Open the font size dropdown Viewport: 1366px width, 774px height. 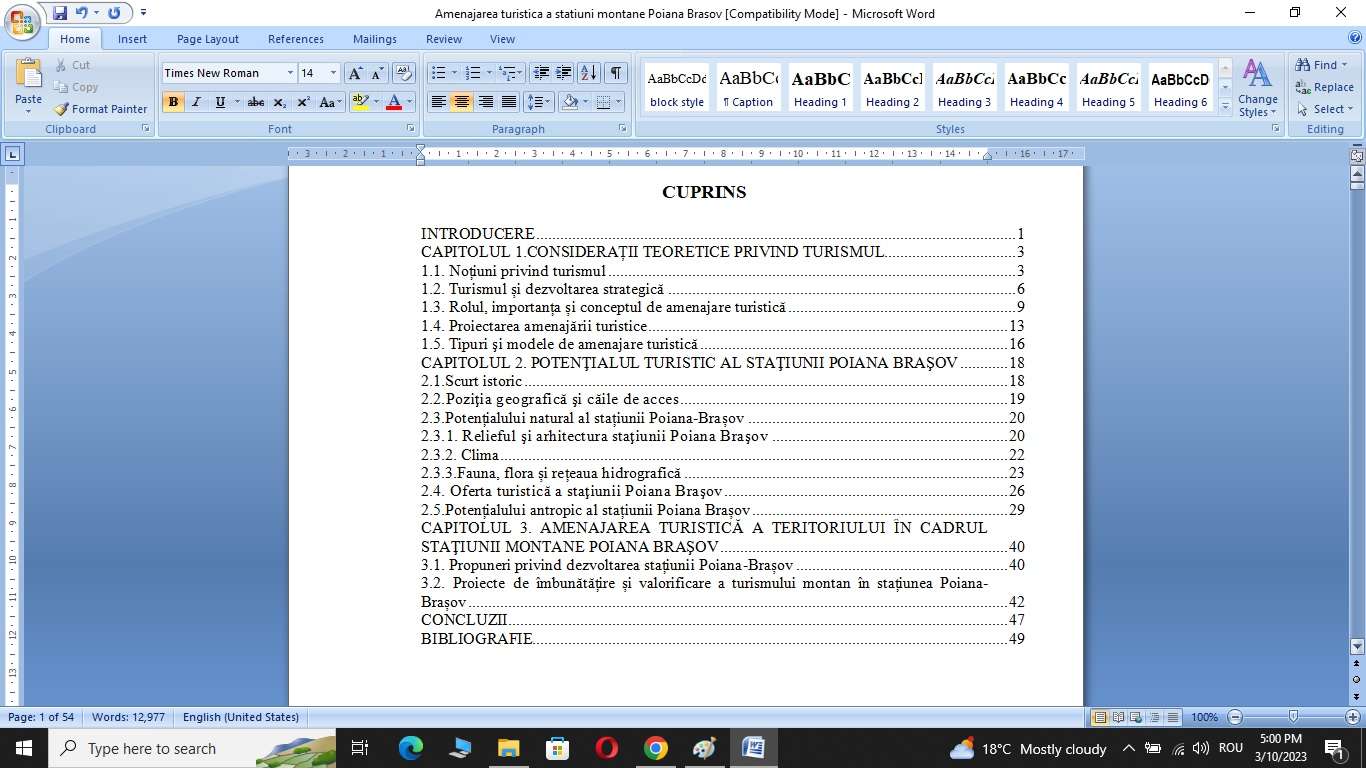click(333, 73)
